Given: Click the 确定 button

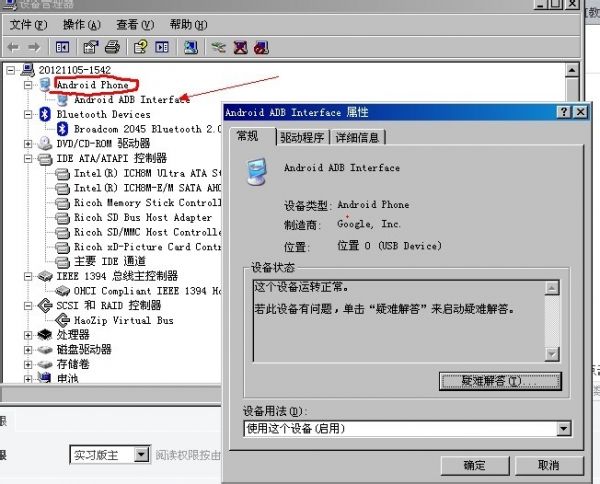Looking at the screenshot, I should [x=475, y=465].
